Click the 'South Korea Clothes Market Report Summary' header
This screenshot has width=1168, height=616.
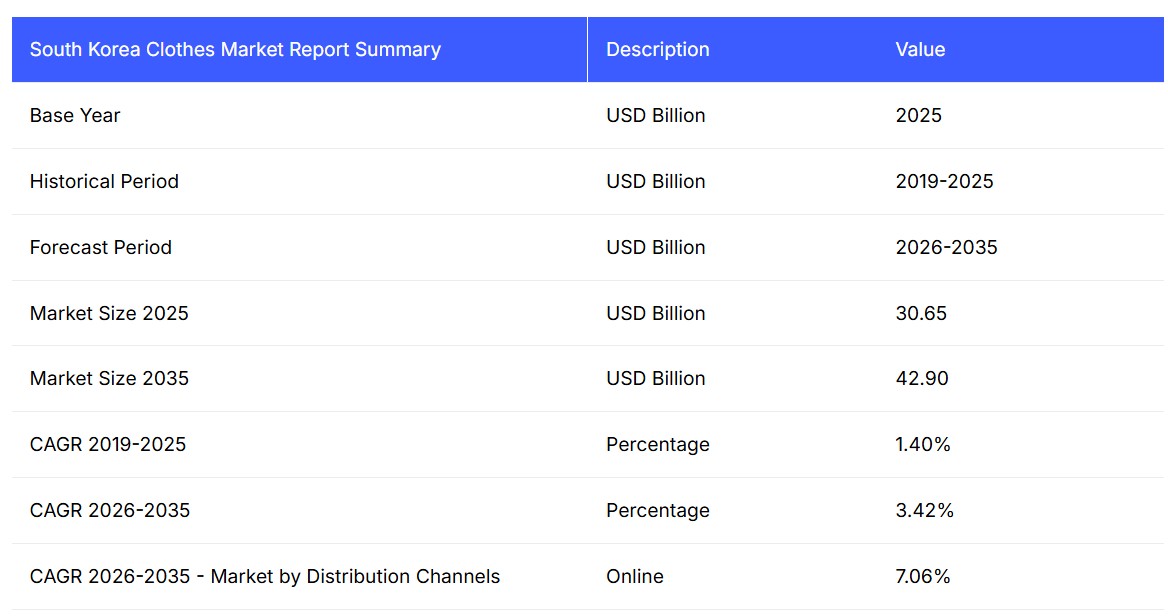point(235,49)
